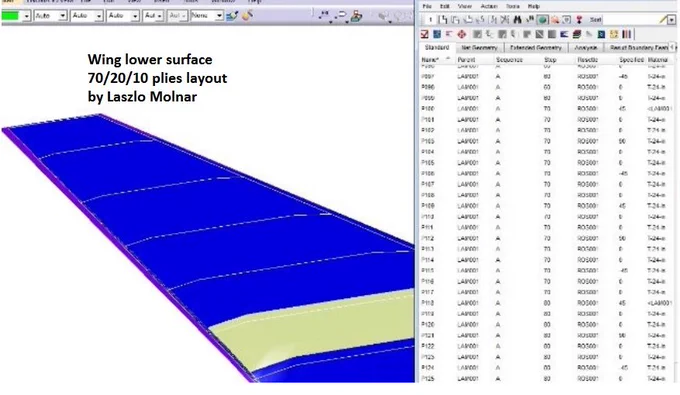Screen dimensions: 680x395
Task: Open the first Auto dropdown in graphic properties
Action: point(62,16)
